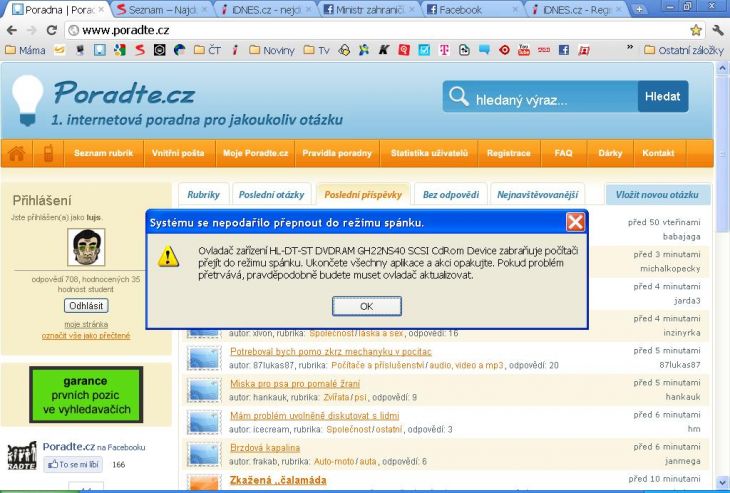Image resolution: width=730 pixels, height=493 pixels.
Task: Open the Chrome wrench settings menu
Action: 718,31
